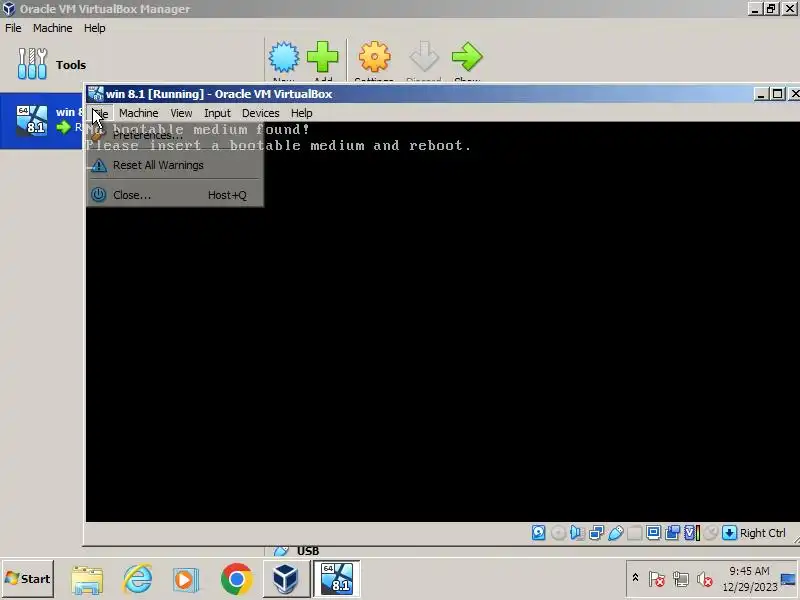Select the win 8.1 machine icon in list
The width and height of the screenshot is (800, 600).
coord(32,120)
